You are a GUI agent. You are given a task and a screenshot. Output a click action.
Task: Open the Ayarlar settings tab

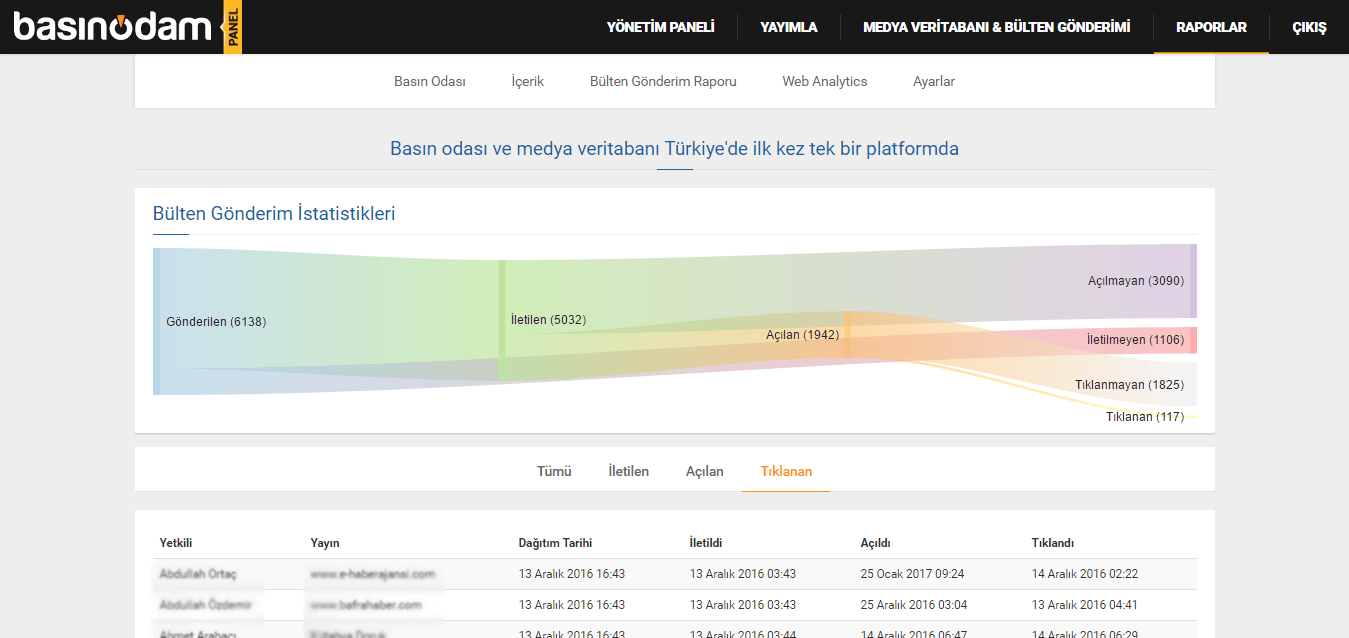click(x=933, y=82)
